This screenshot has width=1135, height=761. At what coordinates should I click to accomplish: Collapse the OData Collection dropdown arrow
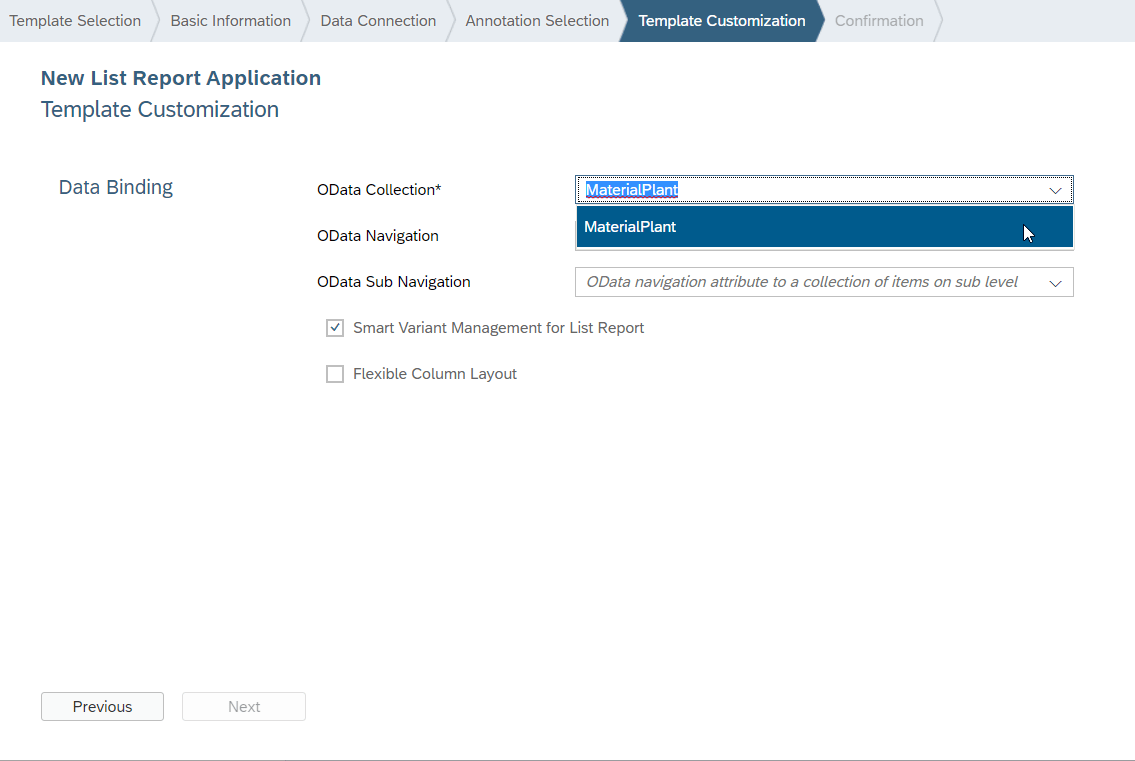[1055, 190]
